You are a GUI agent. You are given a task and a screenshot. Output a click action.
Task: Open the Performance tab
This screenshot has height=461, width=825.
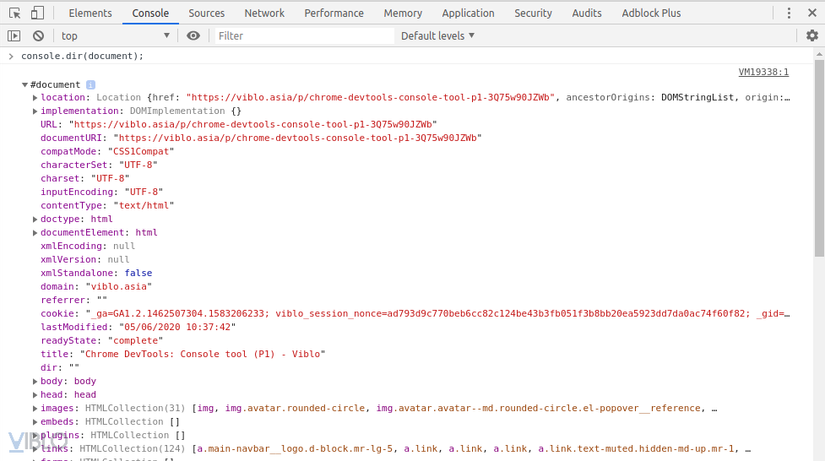(334, 13)
